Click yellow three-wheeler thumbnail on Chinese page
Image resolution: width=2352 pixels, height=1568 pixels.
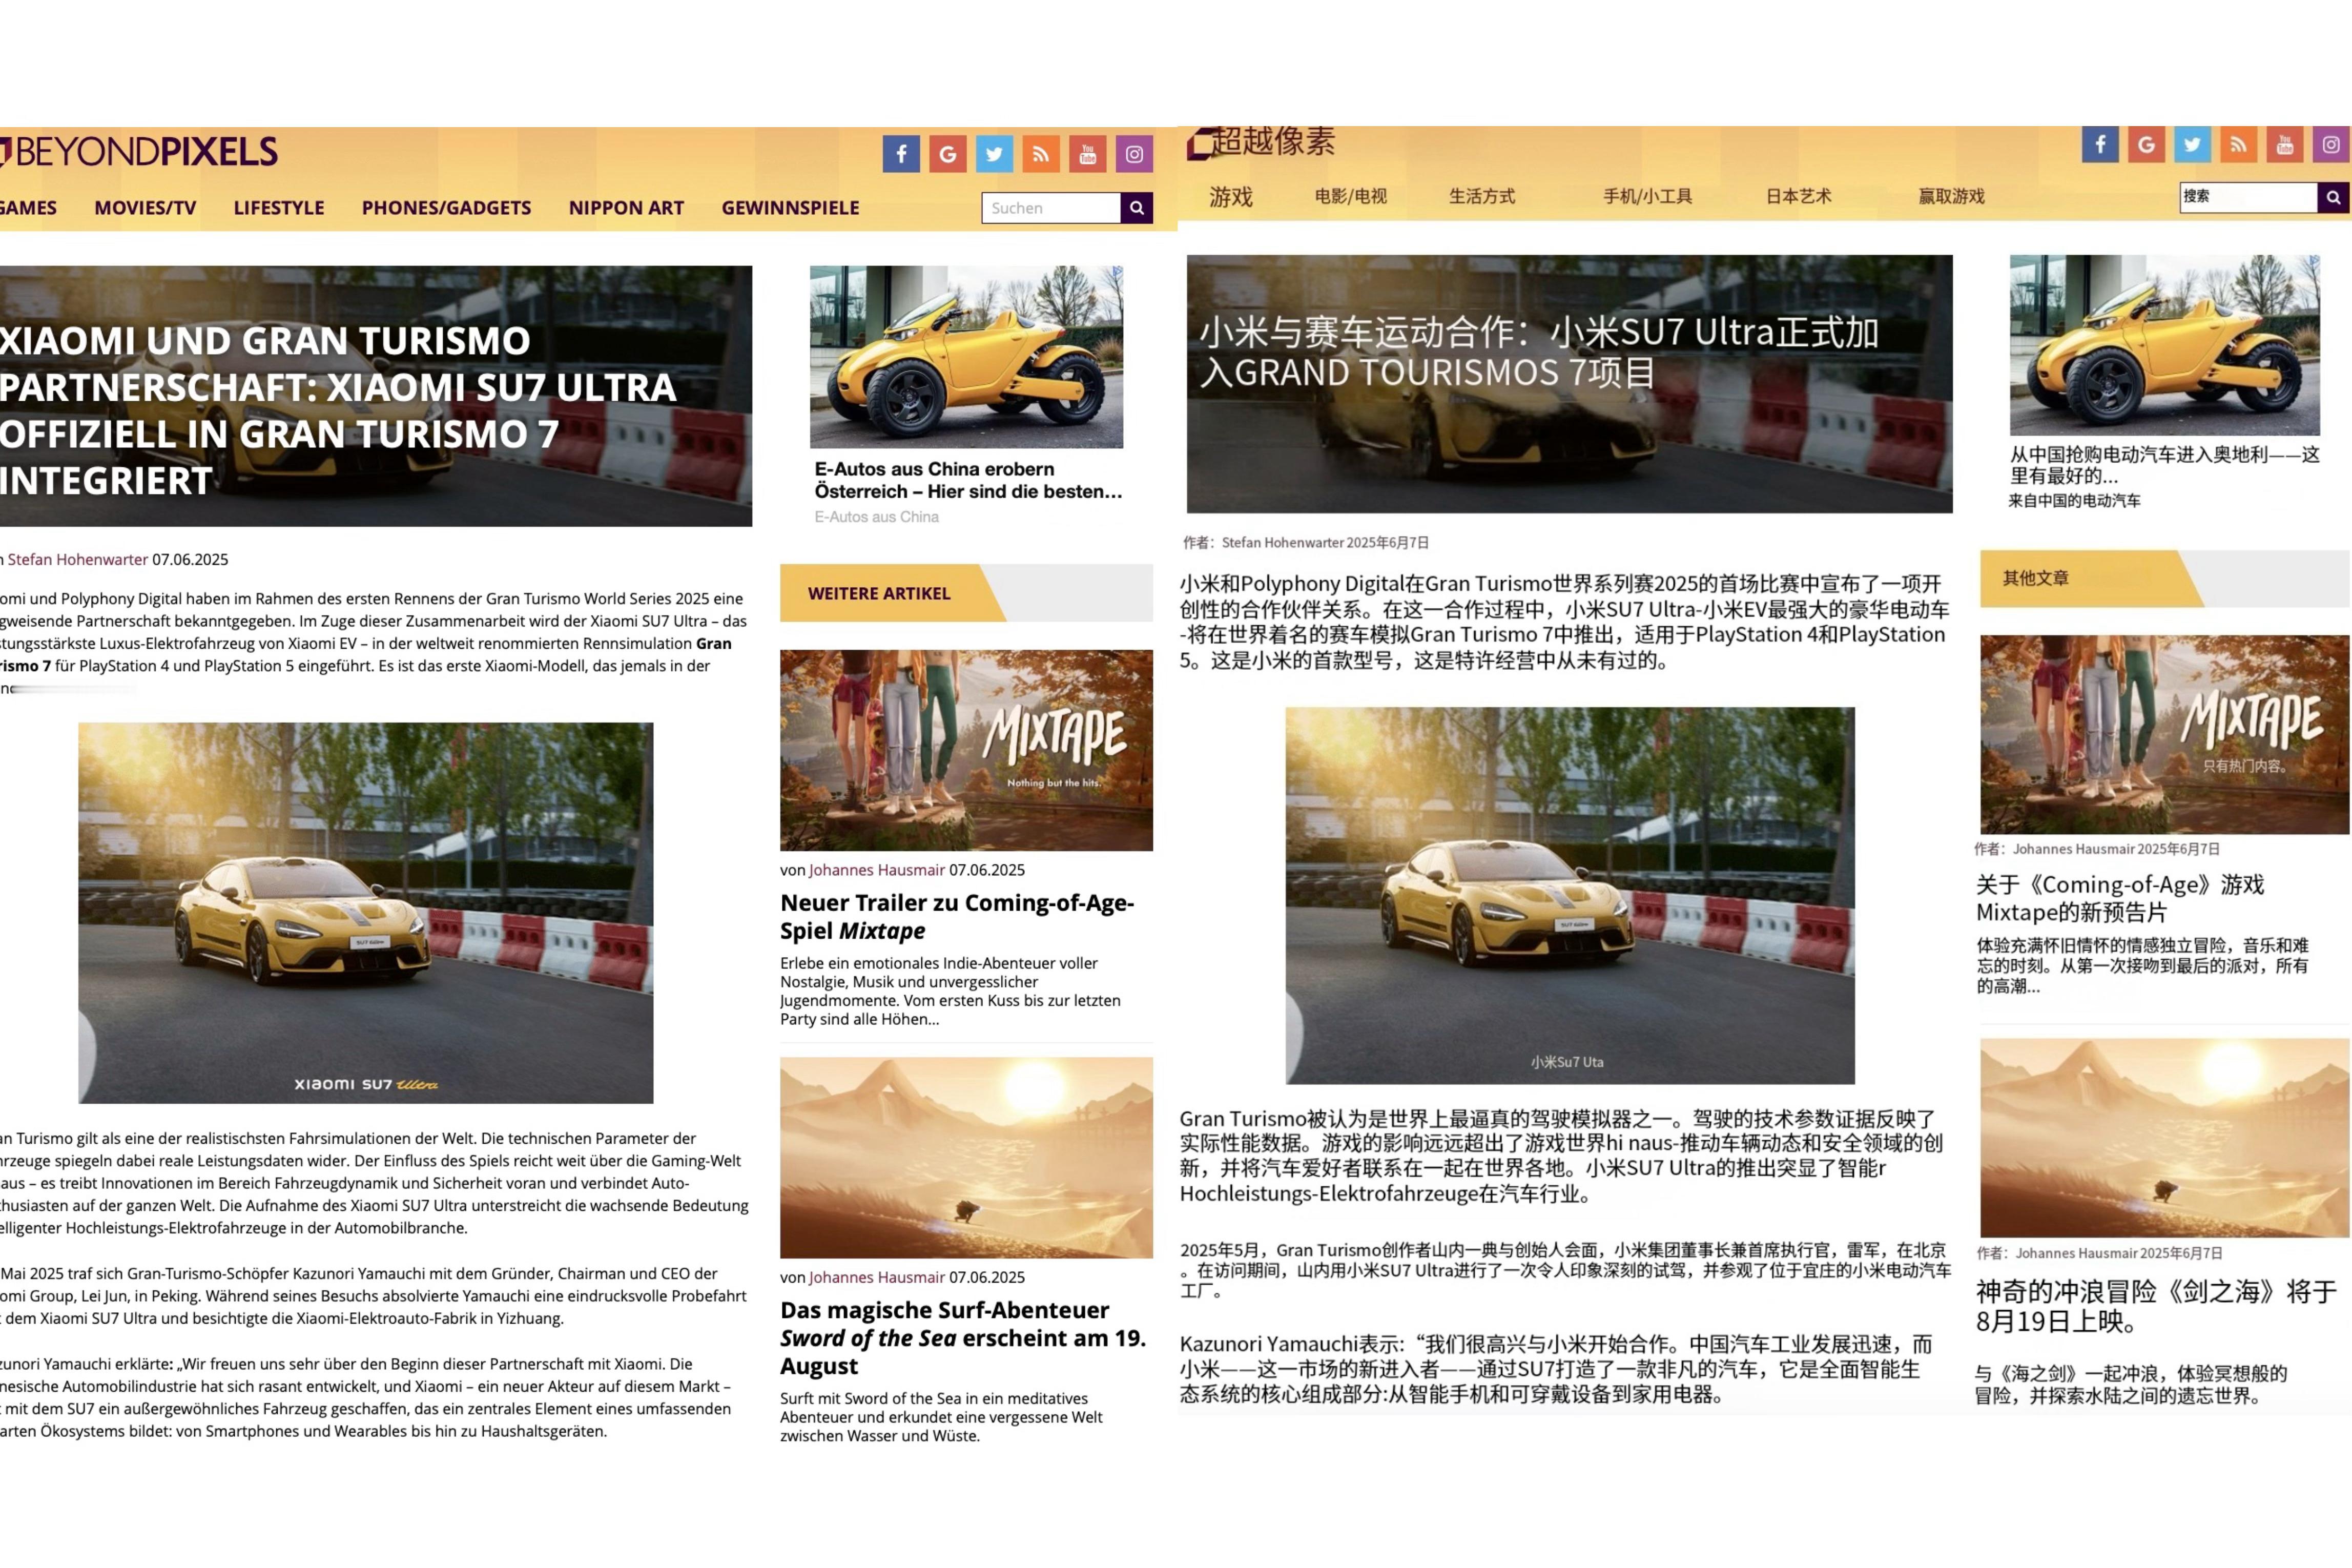point(2165,345)
